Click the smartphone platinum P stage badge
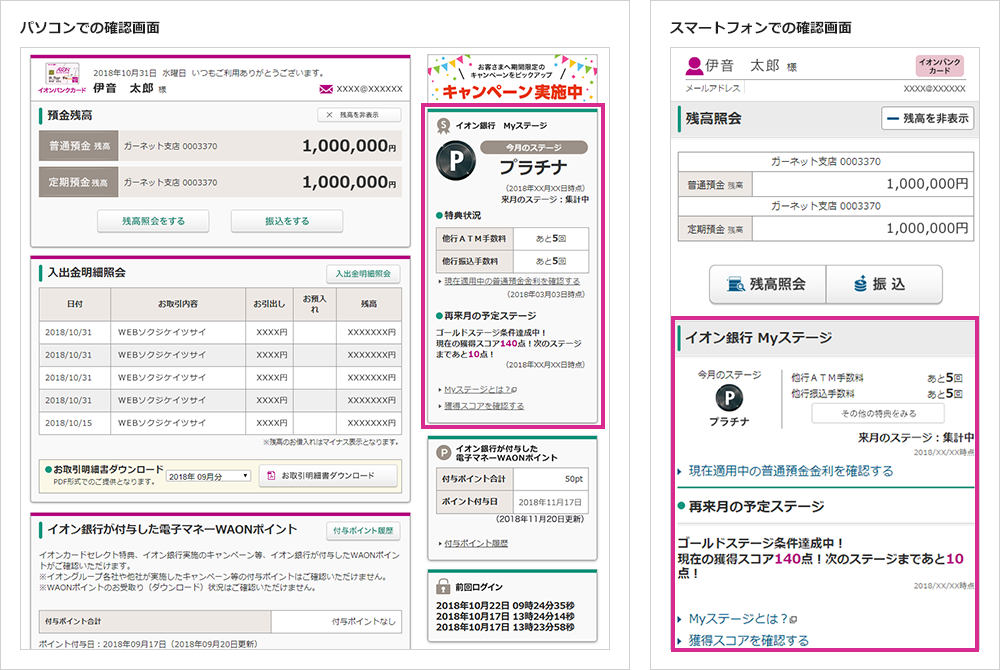Image resolution: width=1000 pixels, height=670 pixels. (729, 398)
